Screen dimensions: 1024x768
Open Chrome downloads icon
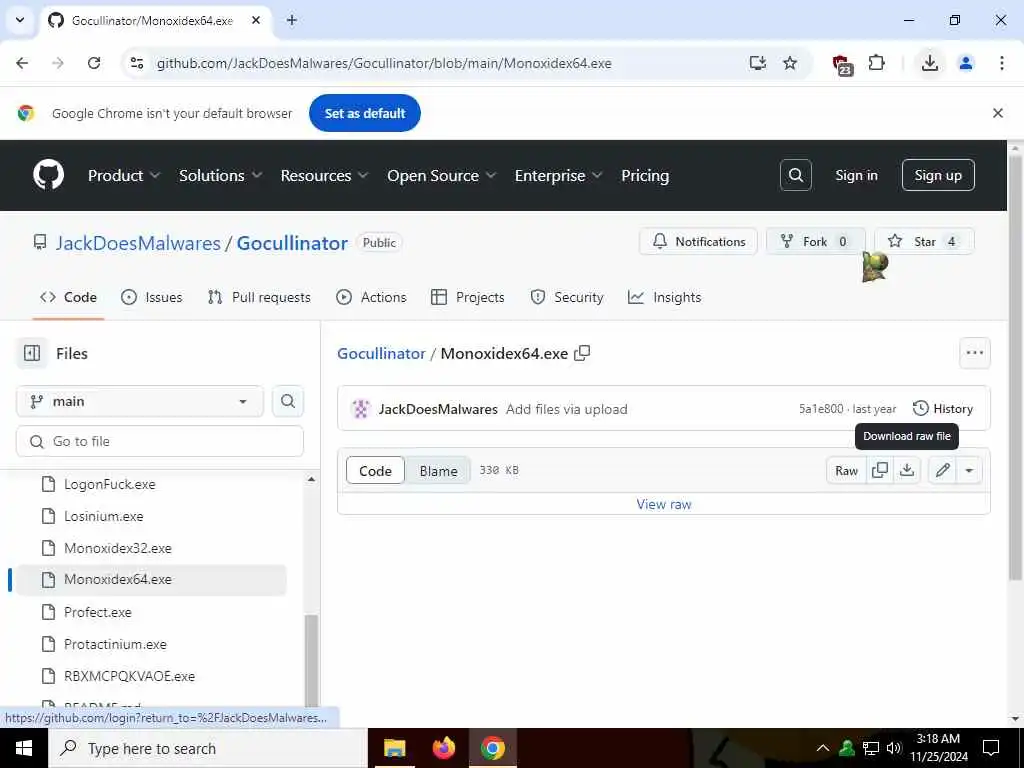[x=930, y=63]
